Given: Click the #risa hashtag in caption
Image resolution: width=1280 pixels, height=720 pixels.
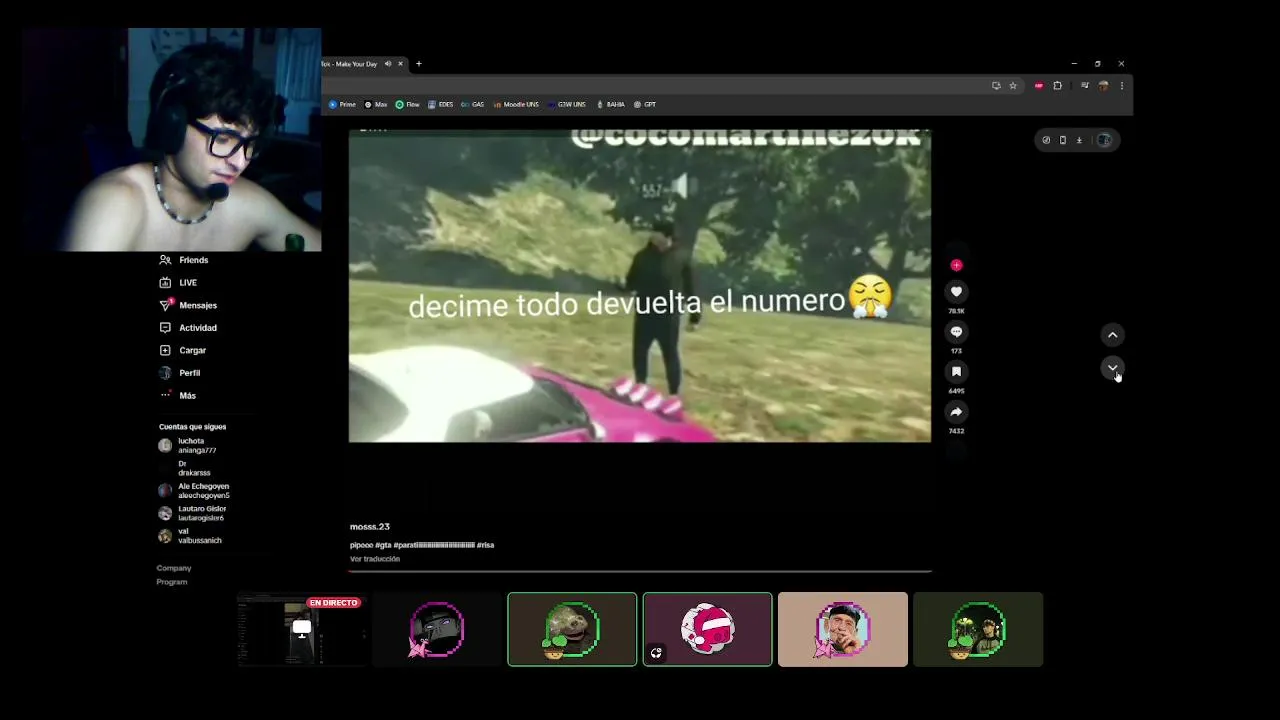Looking at the screenshot, I should tap(486, 545).
